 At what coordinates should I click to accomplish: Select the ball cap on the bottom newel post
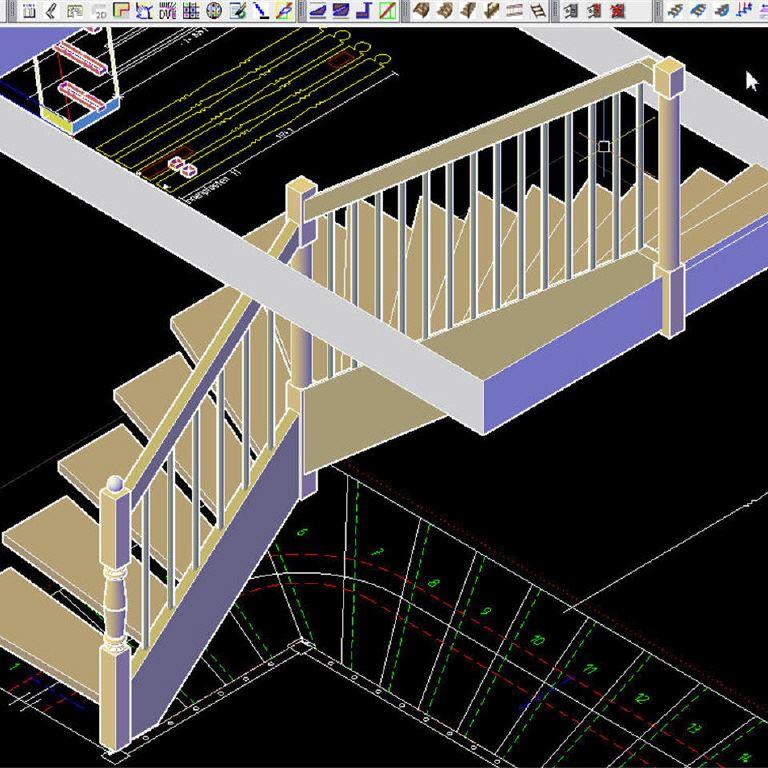[x=115, y=485]
